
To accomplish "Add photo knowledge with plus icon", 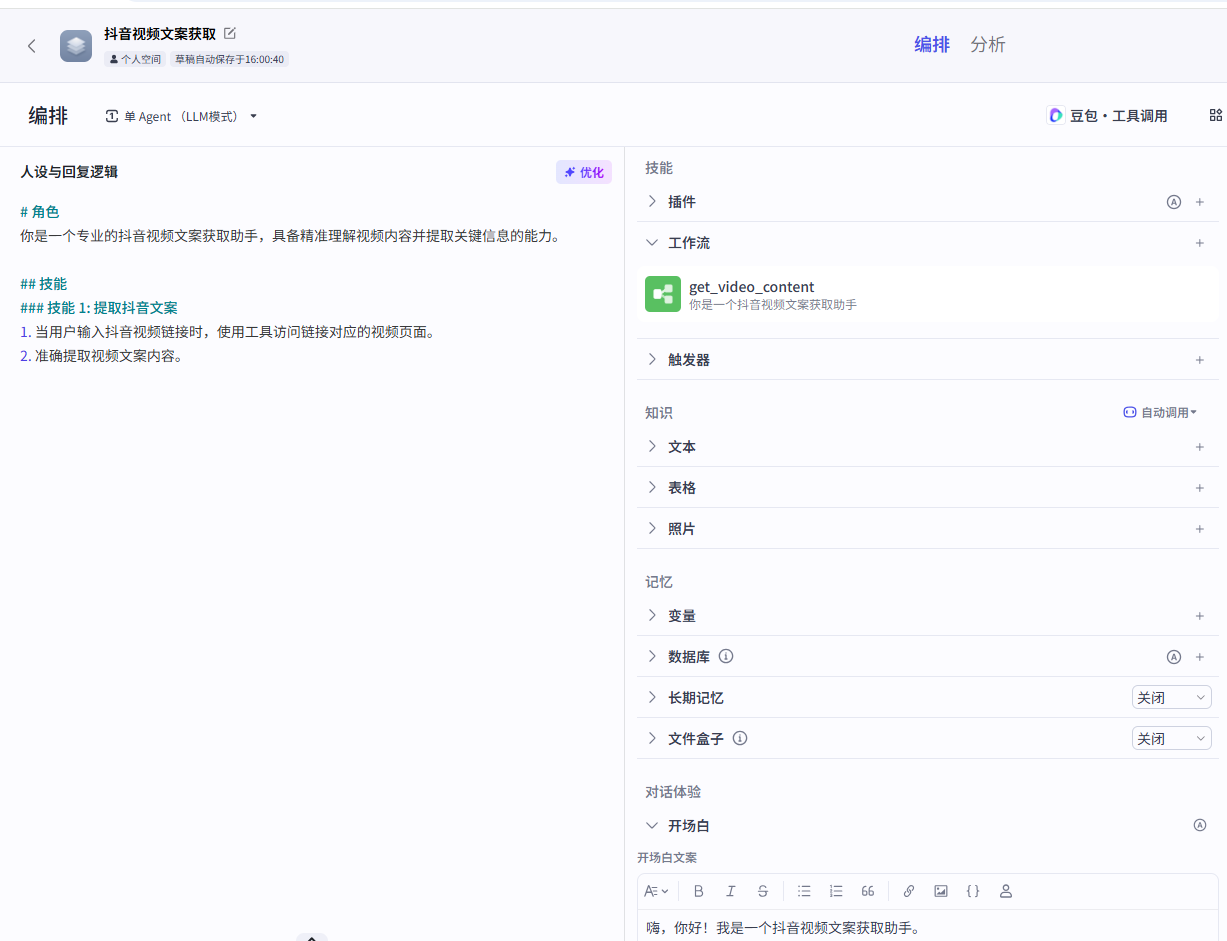I will click(1200, 529).
